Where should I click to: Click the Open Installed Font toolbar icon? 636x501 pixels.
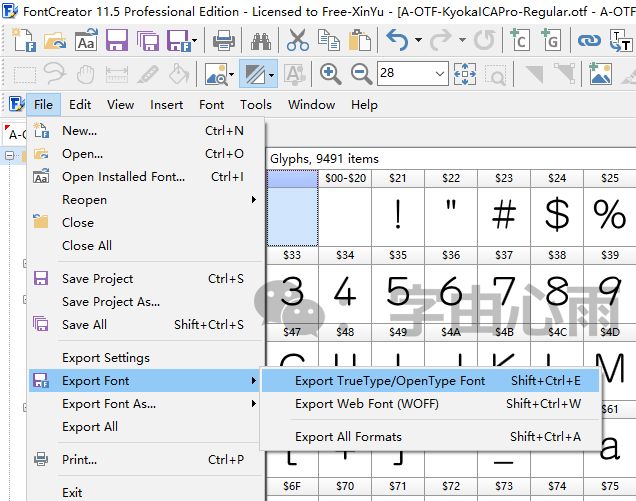(86, 40)
